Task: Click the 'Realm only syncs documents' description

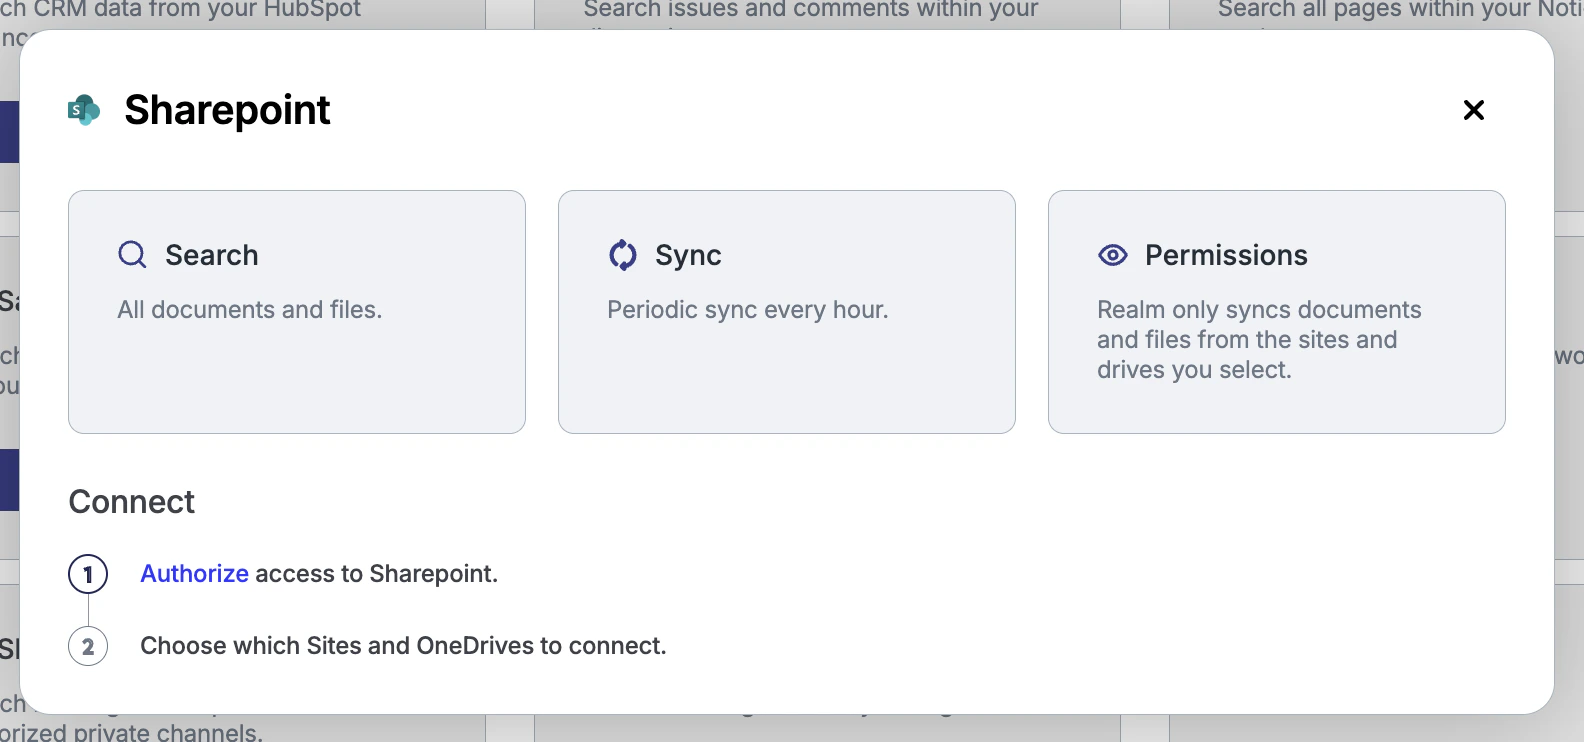Action: (x=1259, y=340)
